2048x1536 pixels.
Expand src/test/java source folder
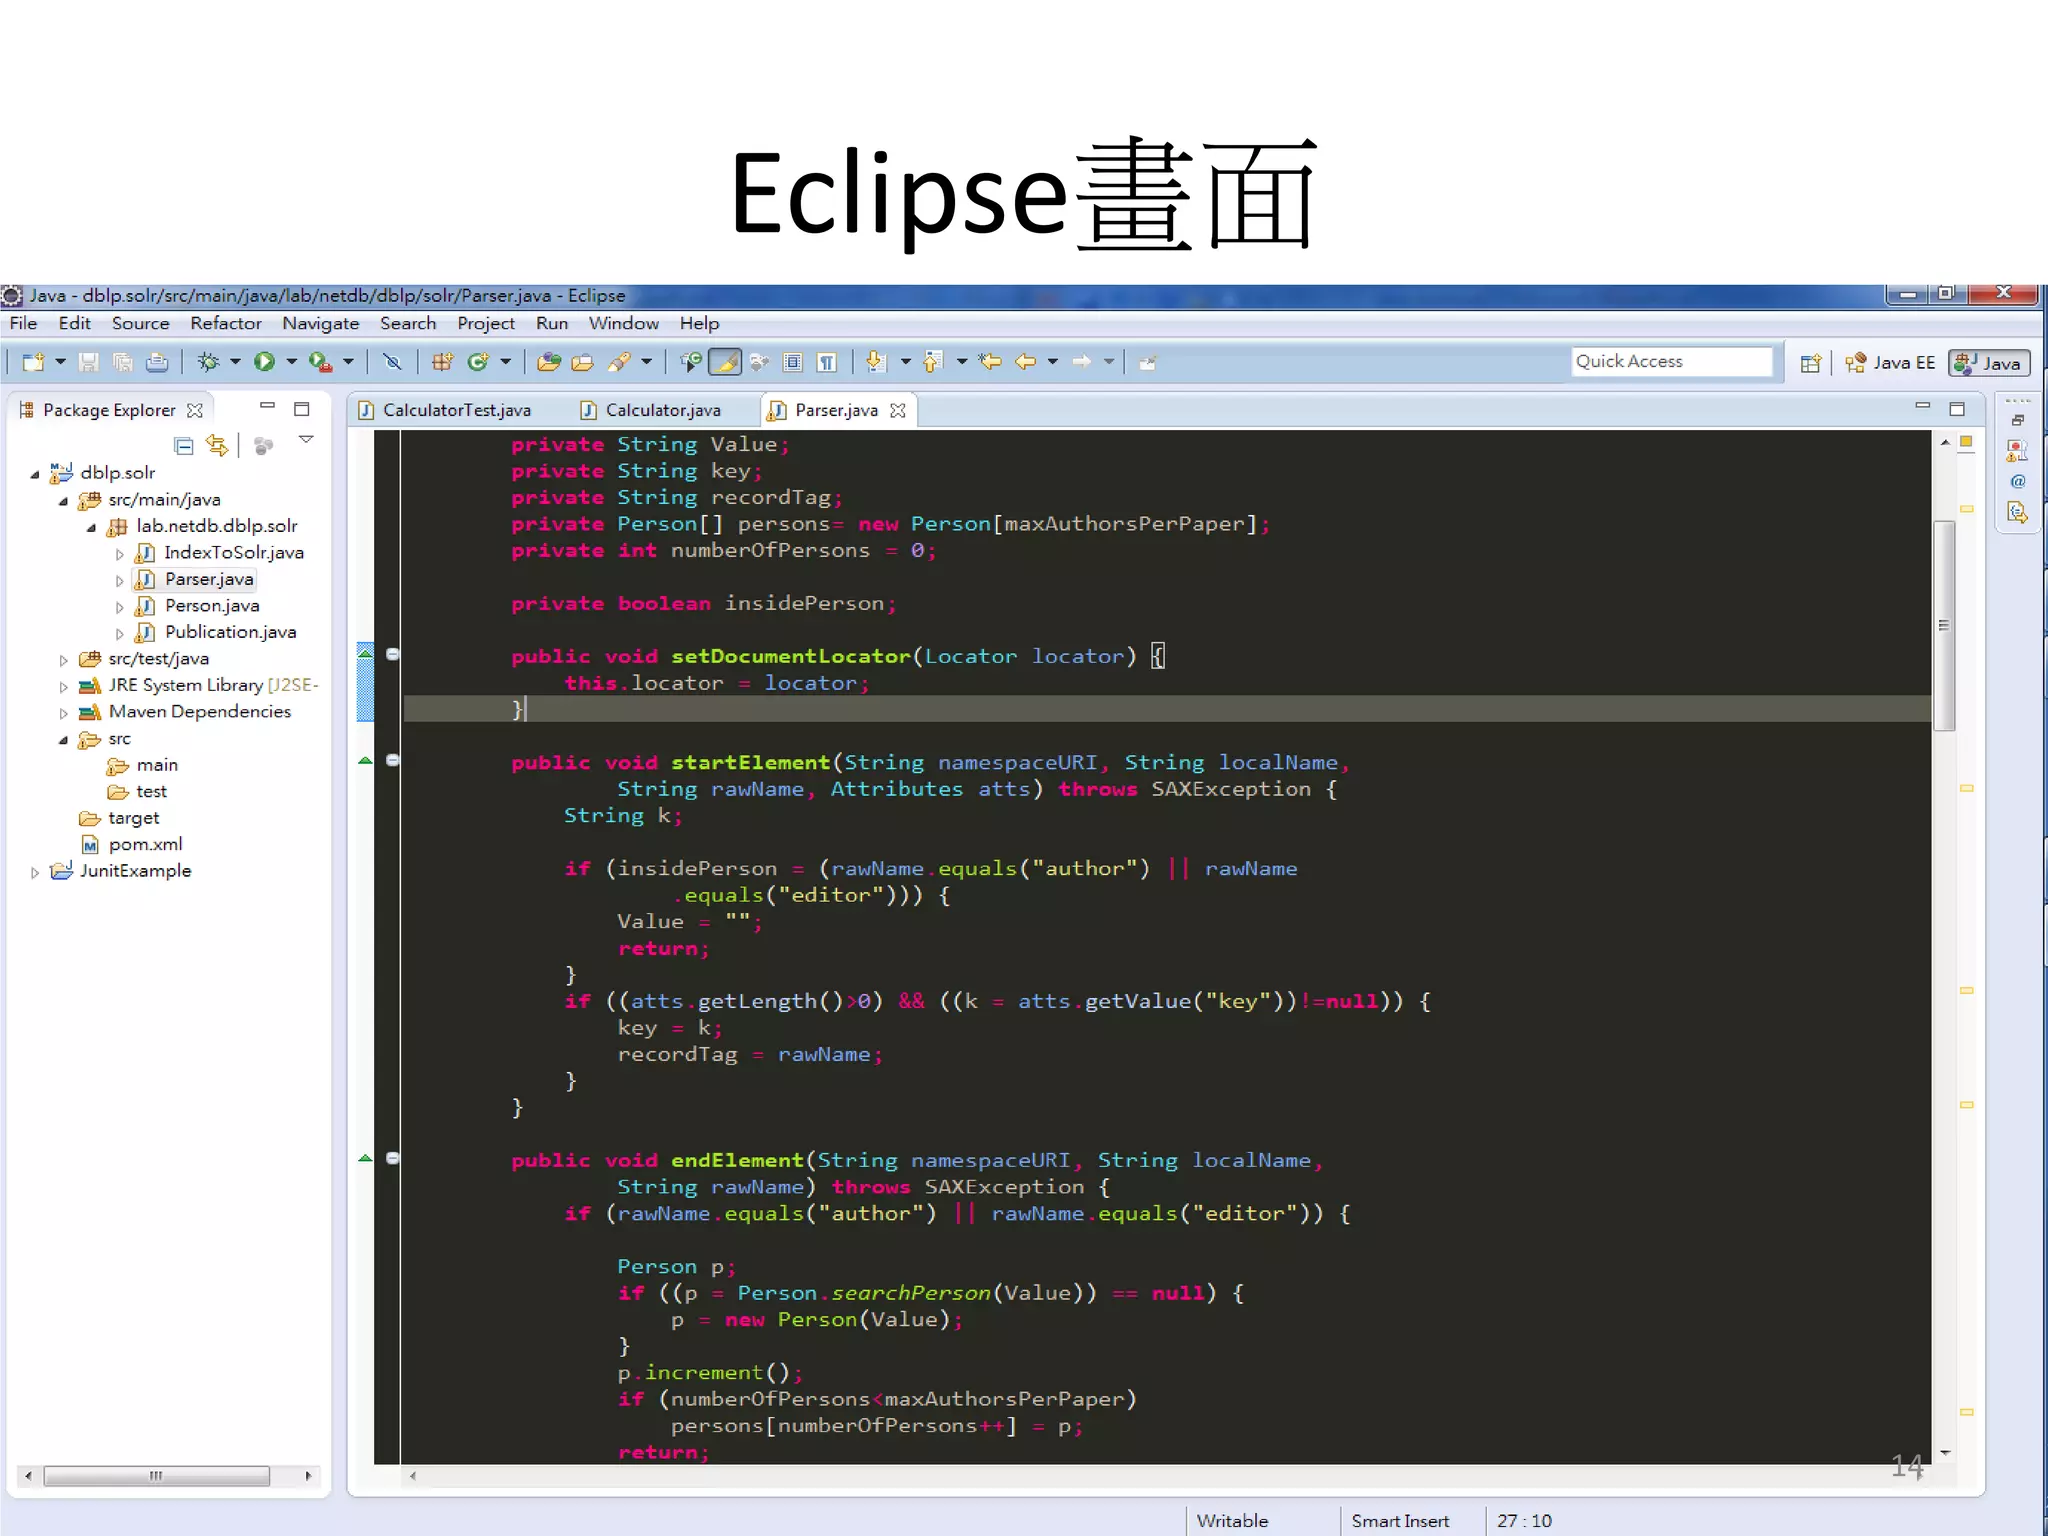(63, 660)
